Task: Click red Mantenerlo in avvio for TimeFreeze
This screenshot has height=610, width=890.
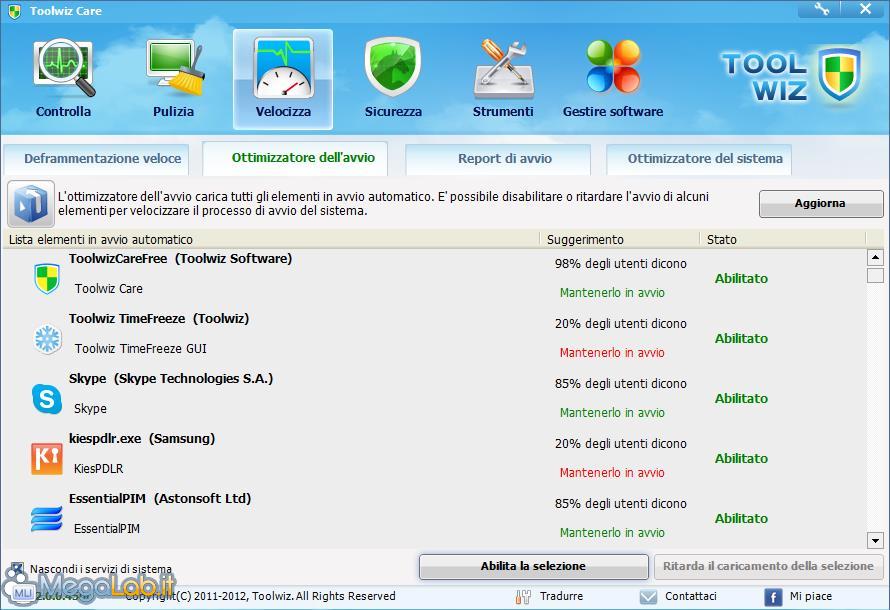Action: (612, 353)
